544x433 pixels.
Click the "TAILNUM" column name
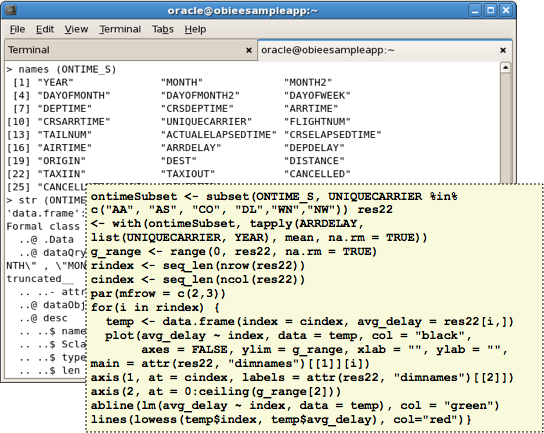tap(65, 135)
